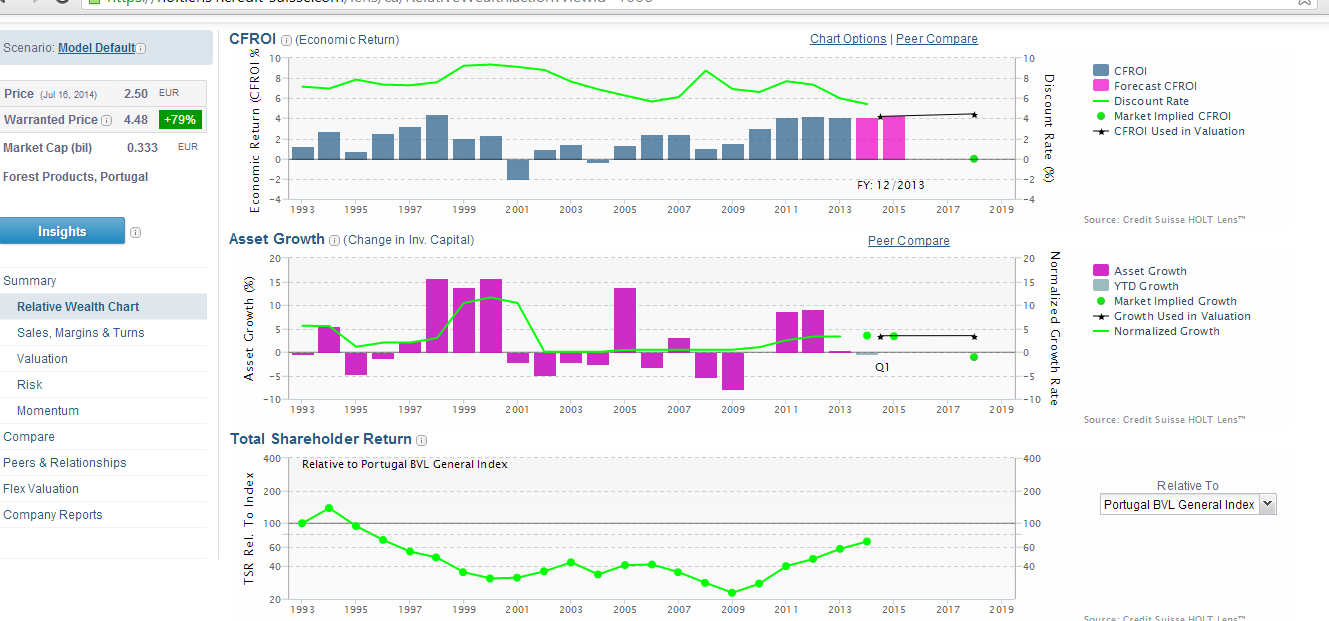Image resolution: width=1329 pixels, height=621 pixels.
Task: Toggle the YTD Growth legend entry
Action: pos(1146,286)
